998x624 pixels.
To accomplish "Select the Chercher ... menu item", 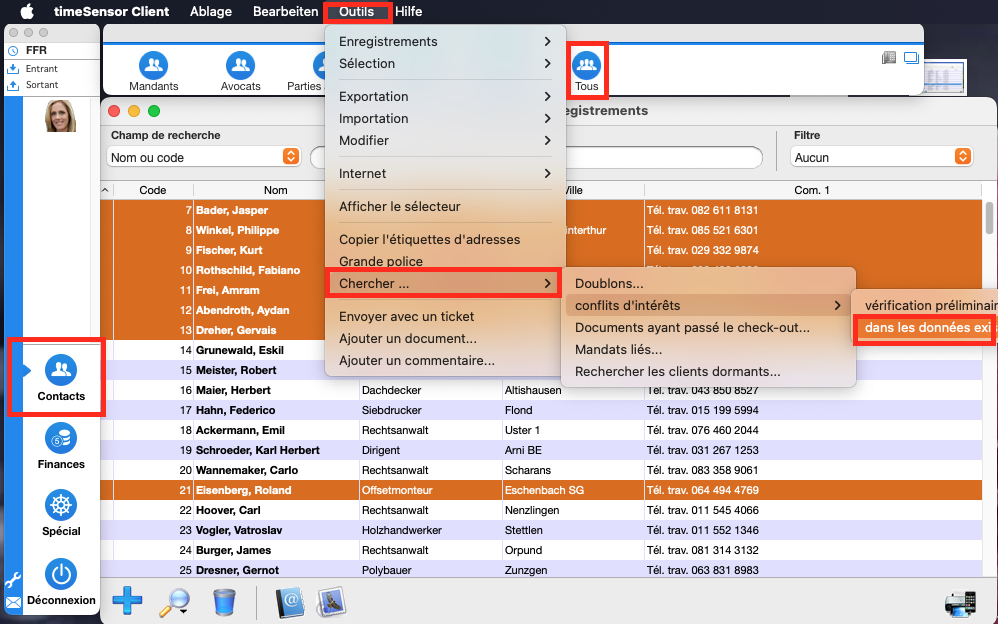I will pos(445,283).
